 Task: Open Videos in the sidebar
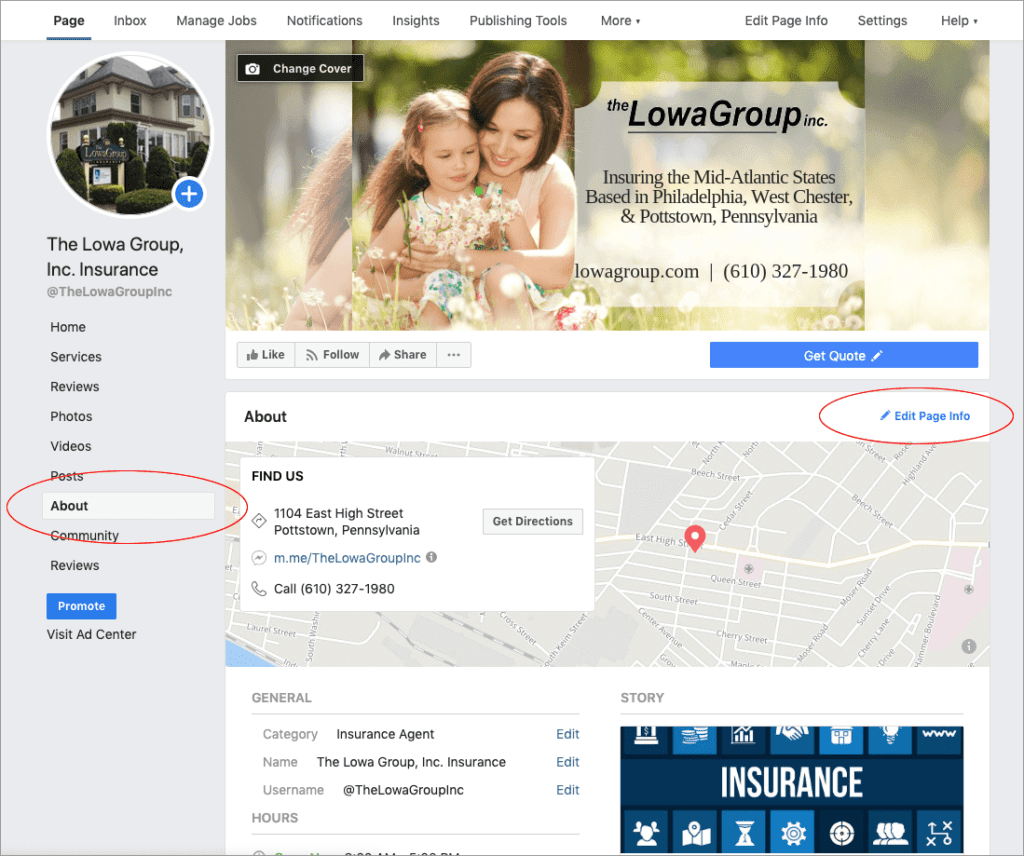(x=71, y=447)
